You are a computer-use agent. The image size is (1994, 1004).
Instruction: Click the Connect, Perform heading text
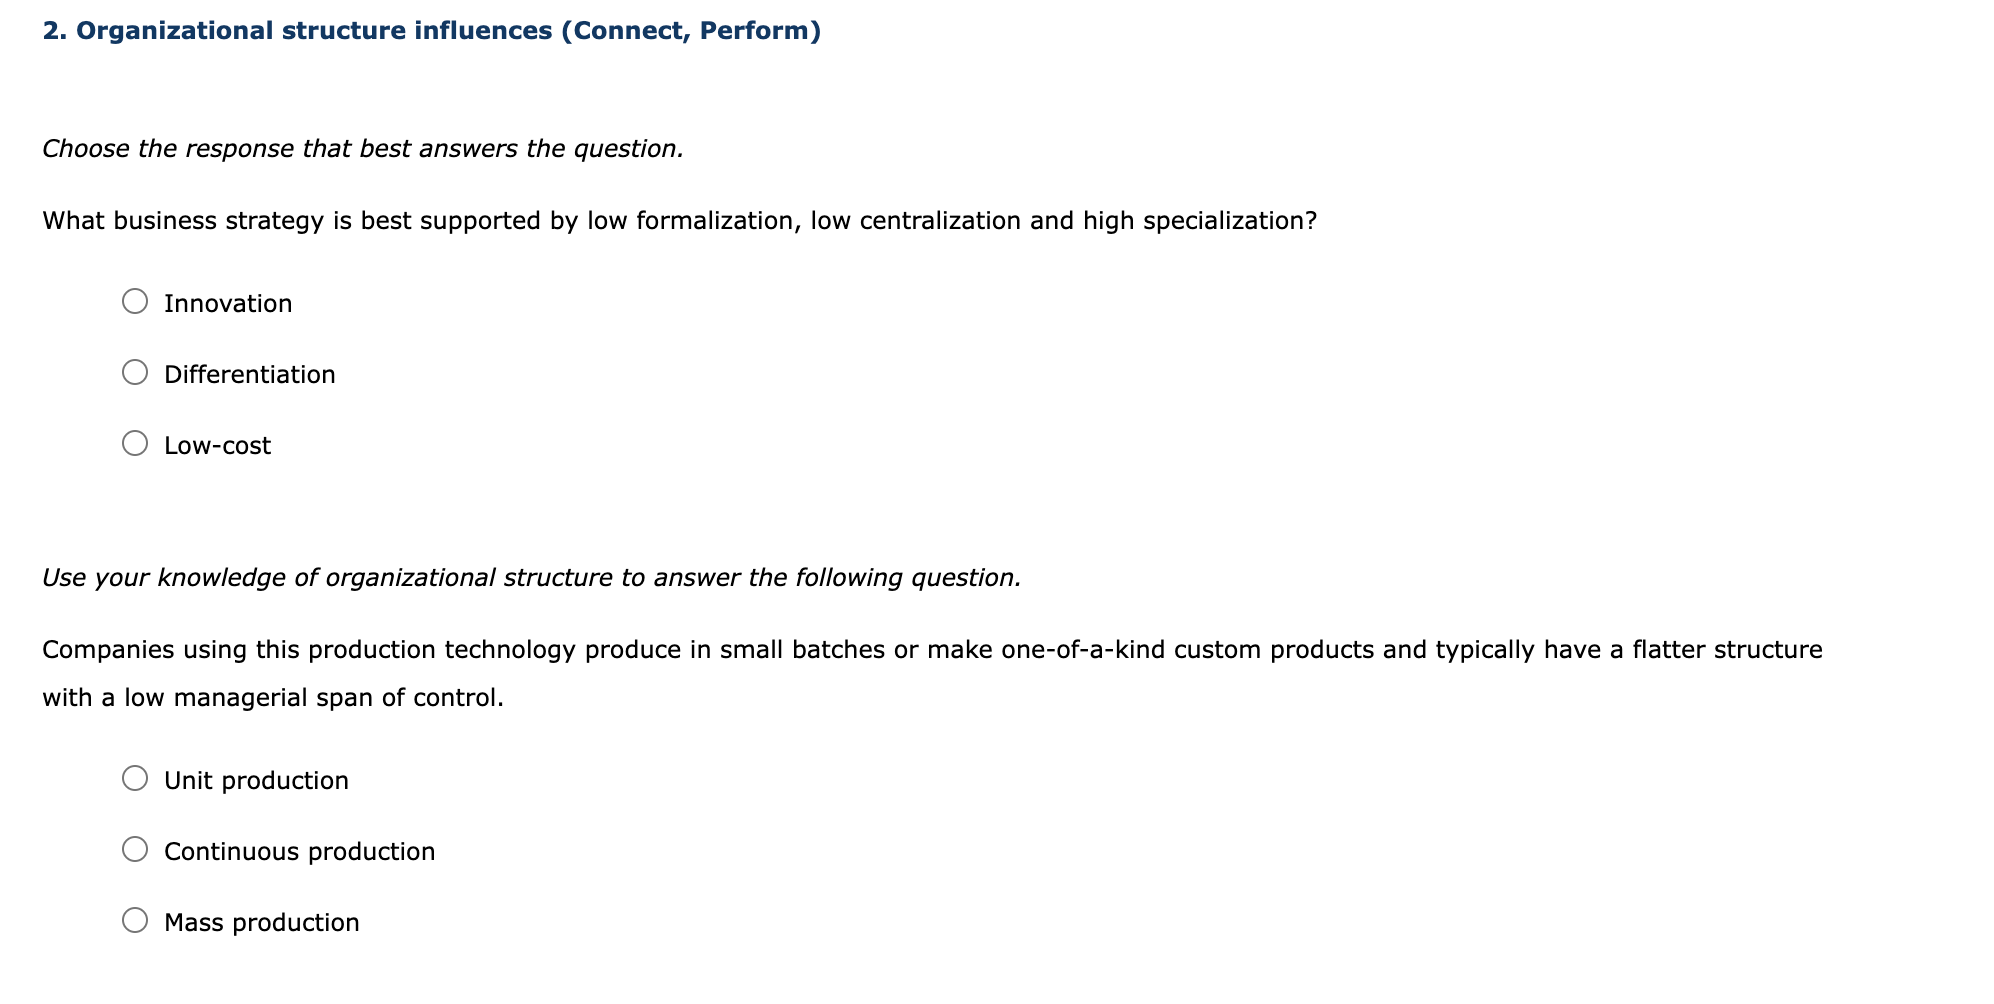[690, 29]
